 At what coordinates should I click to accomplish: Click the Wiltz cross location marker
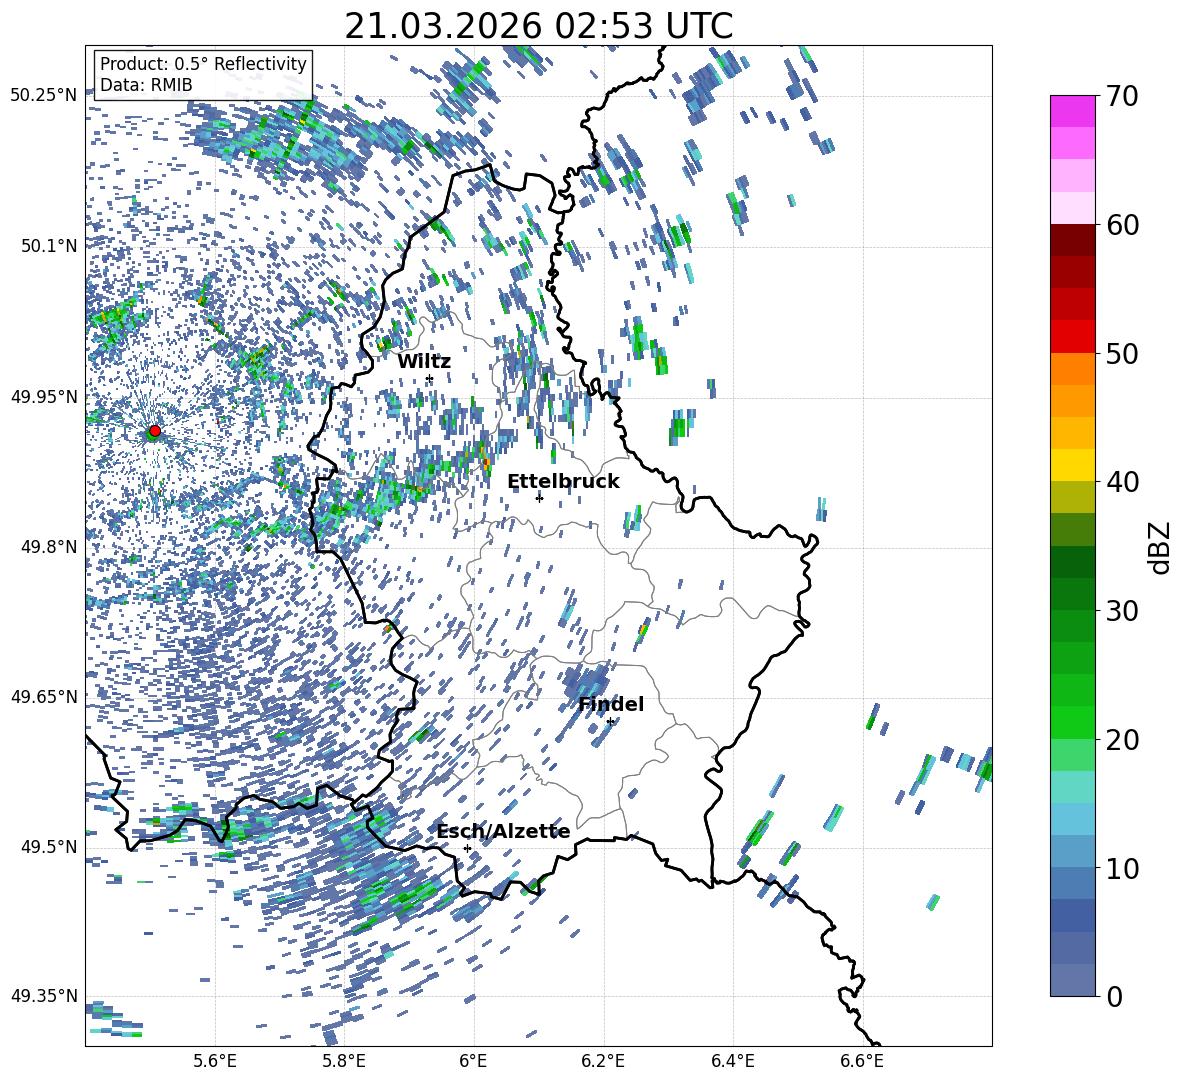[x=430, y=379]
